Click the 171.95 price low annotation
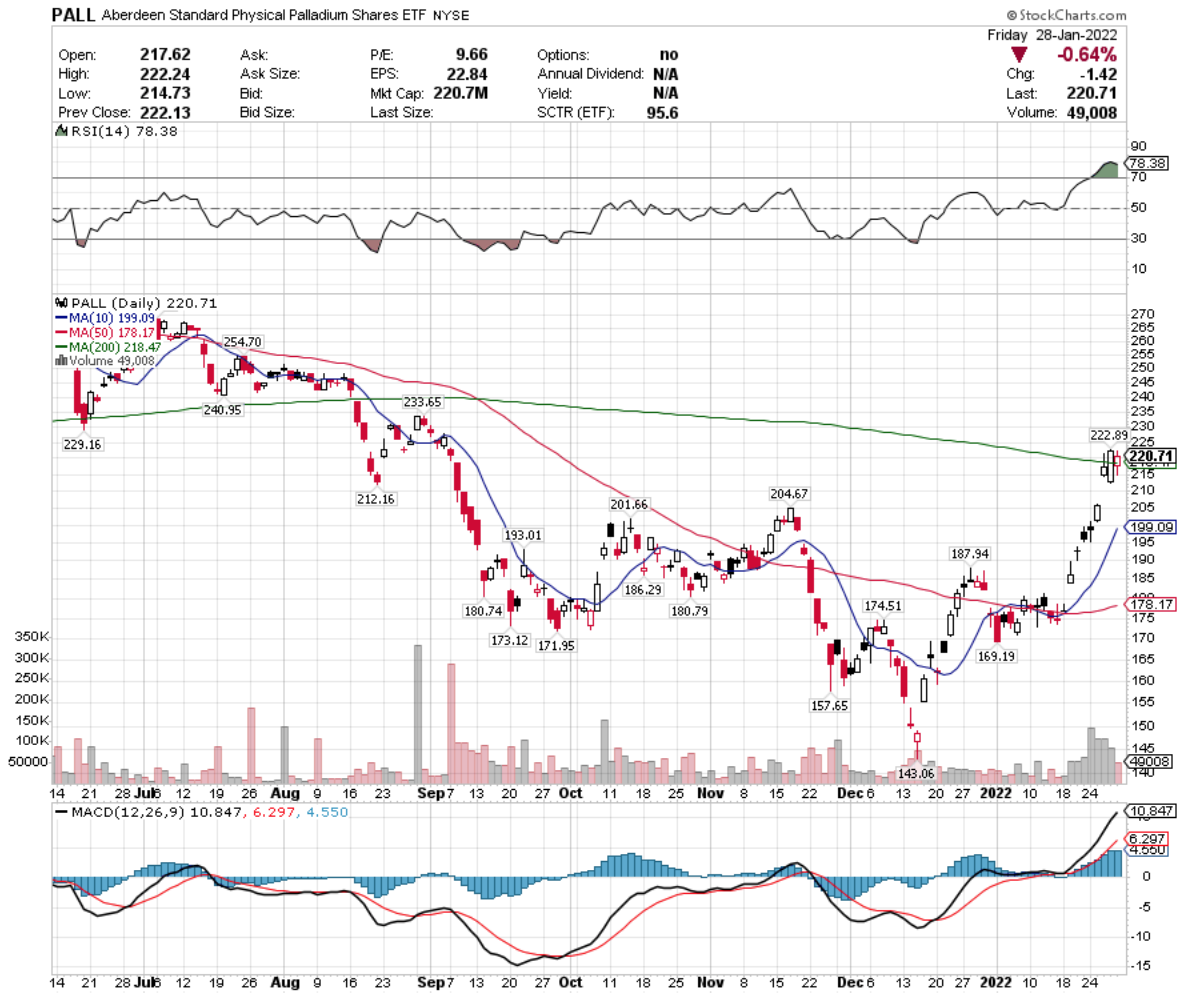The width and height of the screenshot is (1184, 996). [557, 646]
